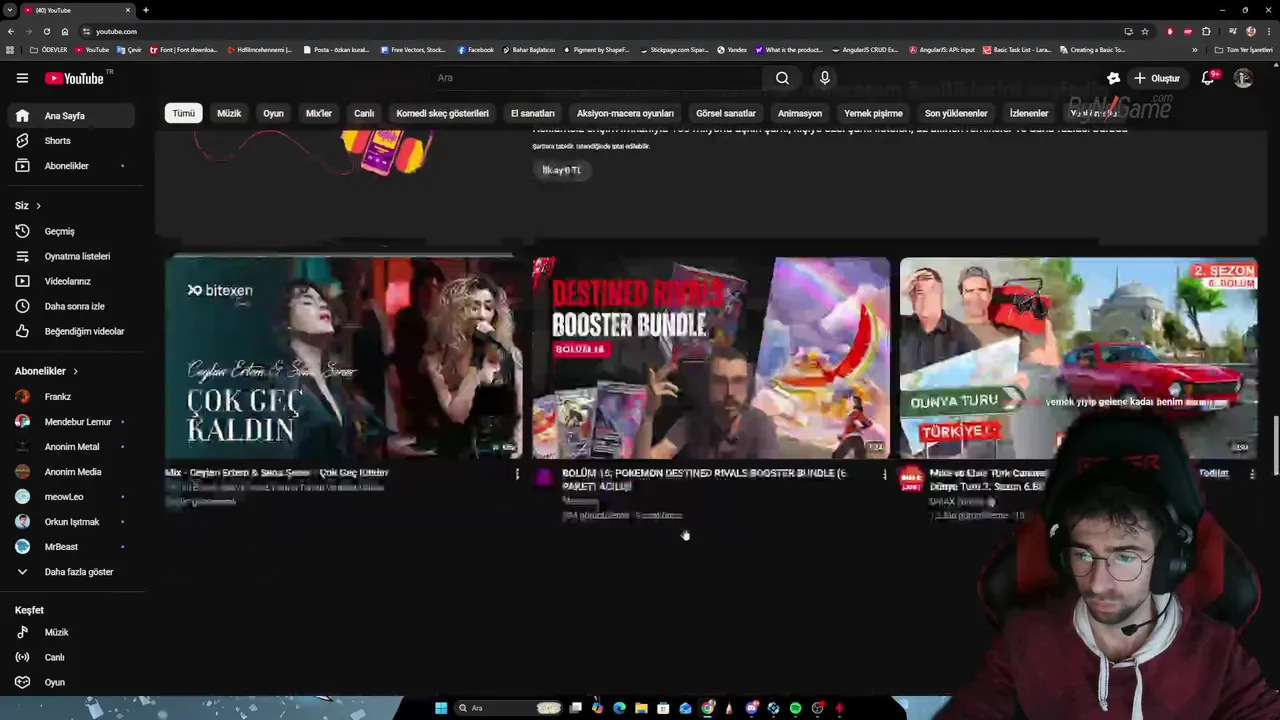Open Destined Rivals Booster Bundle thumbnail
This screenshot has width=1280, height=720.
tap(711, 357)
